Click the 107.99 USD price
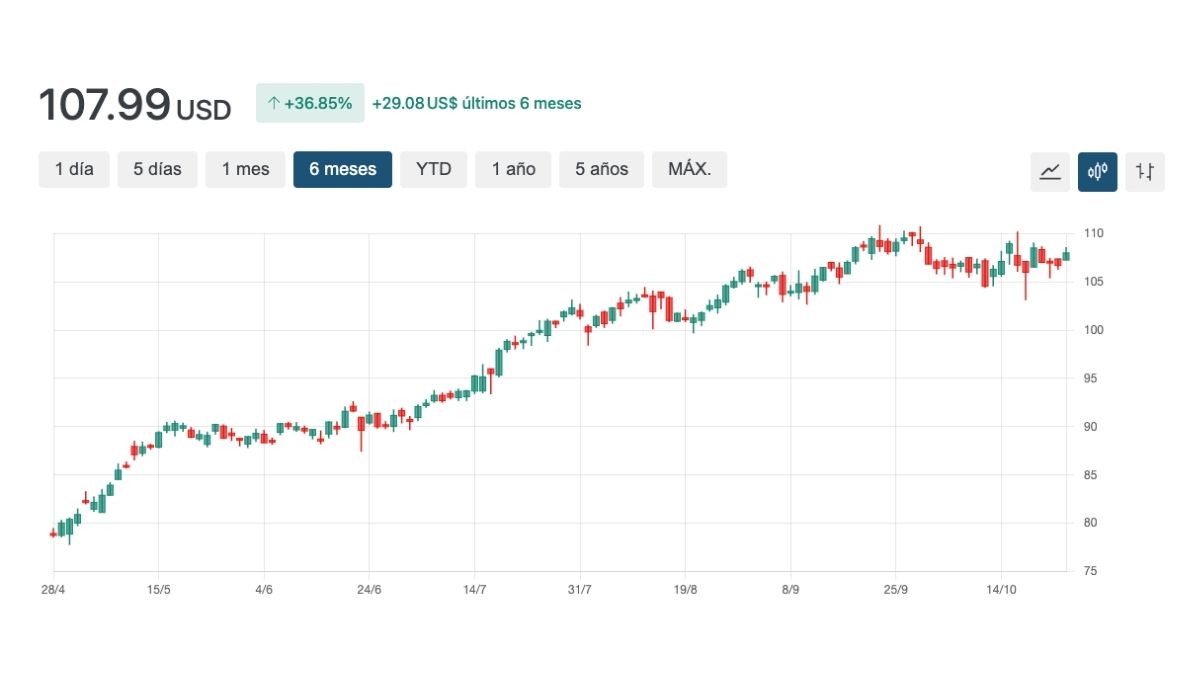The width and height of the screenshot is (1200, 675). pos(134,105)
